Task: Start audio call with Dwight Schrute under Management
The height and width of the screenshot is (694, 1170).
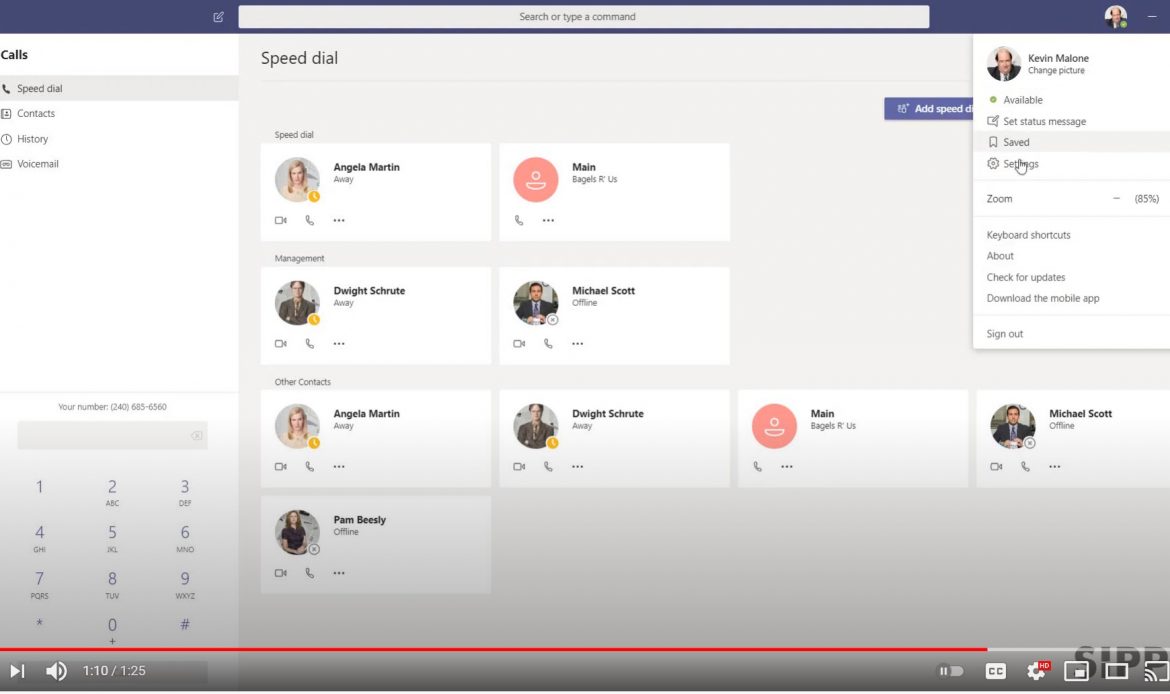Action: pos(310,344)
